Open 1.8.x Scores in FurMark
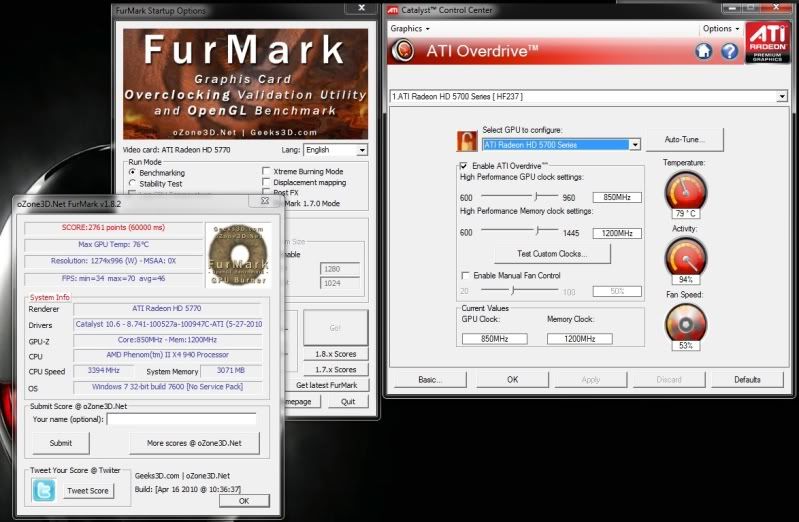 (x=336, y=354)
